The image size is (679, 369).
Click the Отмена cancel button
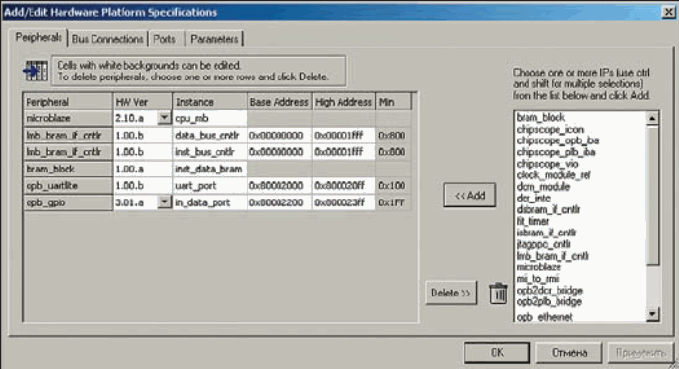[x=569, y=353]
